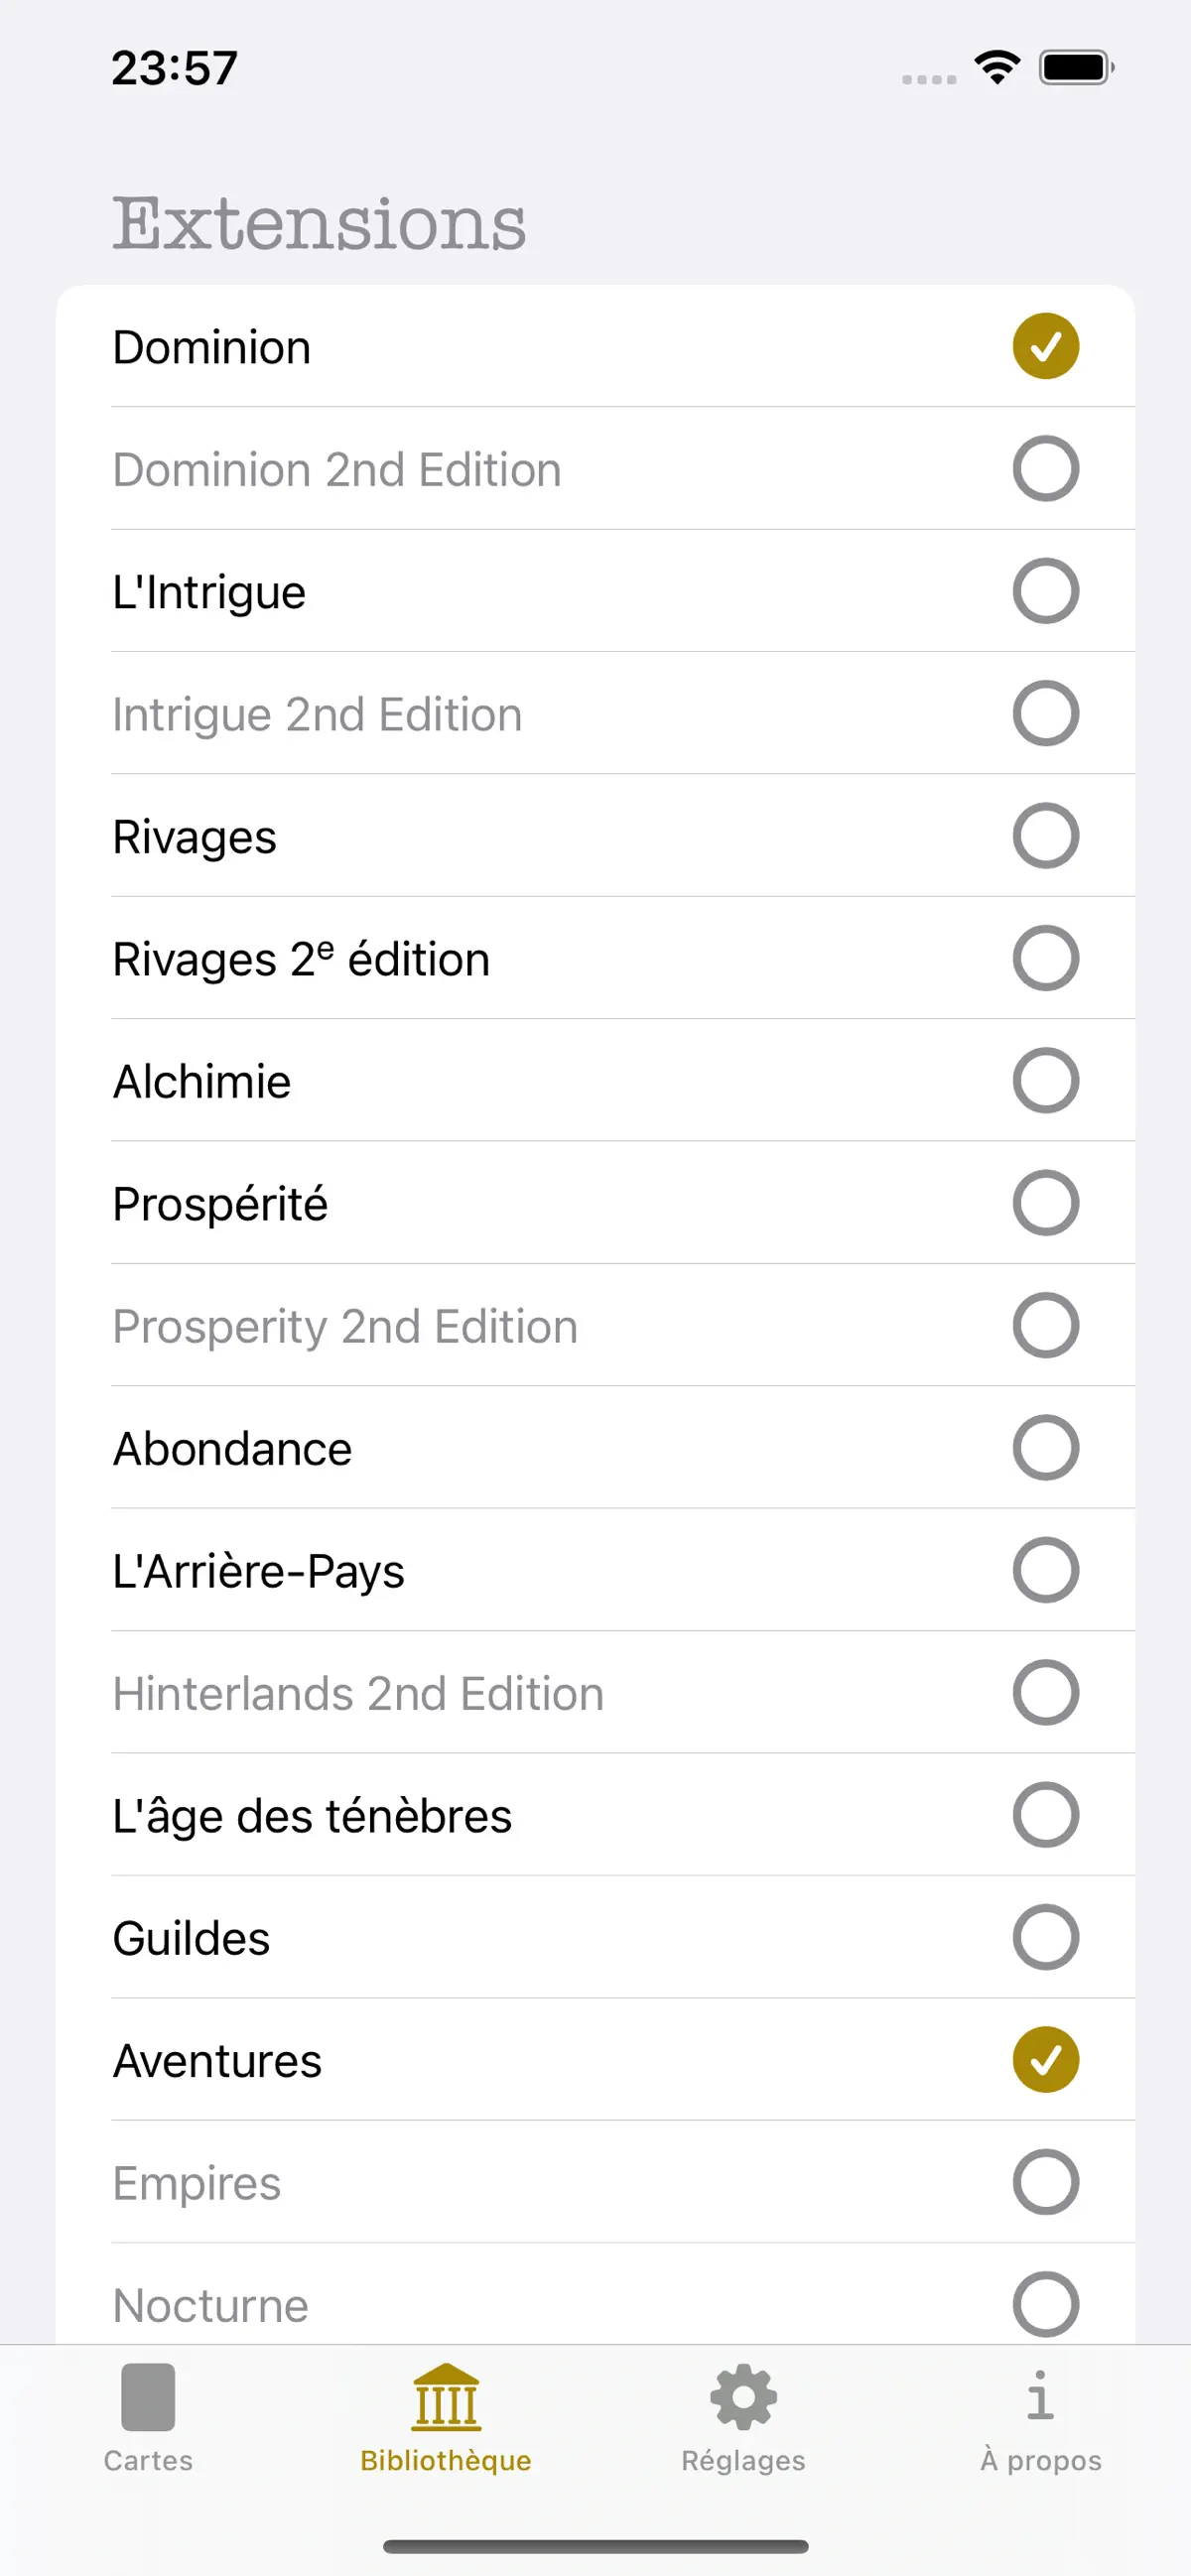
Task: Open the Cartes tab card icon
Action: tap(148, 2396)
